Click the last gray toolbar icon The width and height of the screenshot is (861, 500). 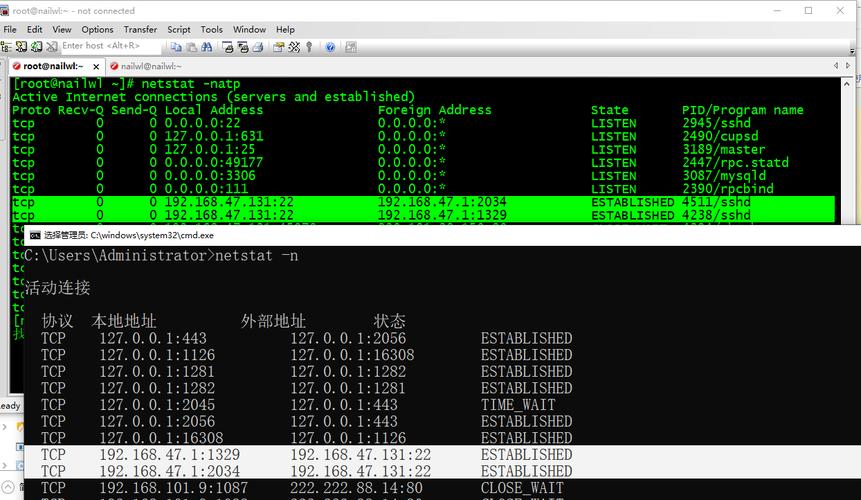click(351, 47)
